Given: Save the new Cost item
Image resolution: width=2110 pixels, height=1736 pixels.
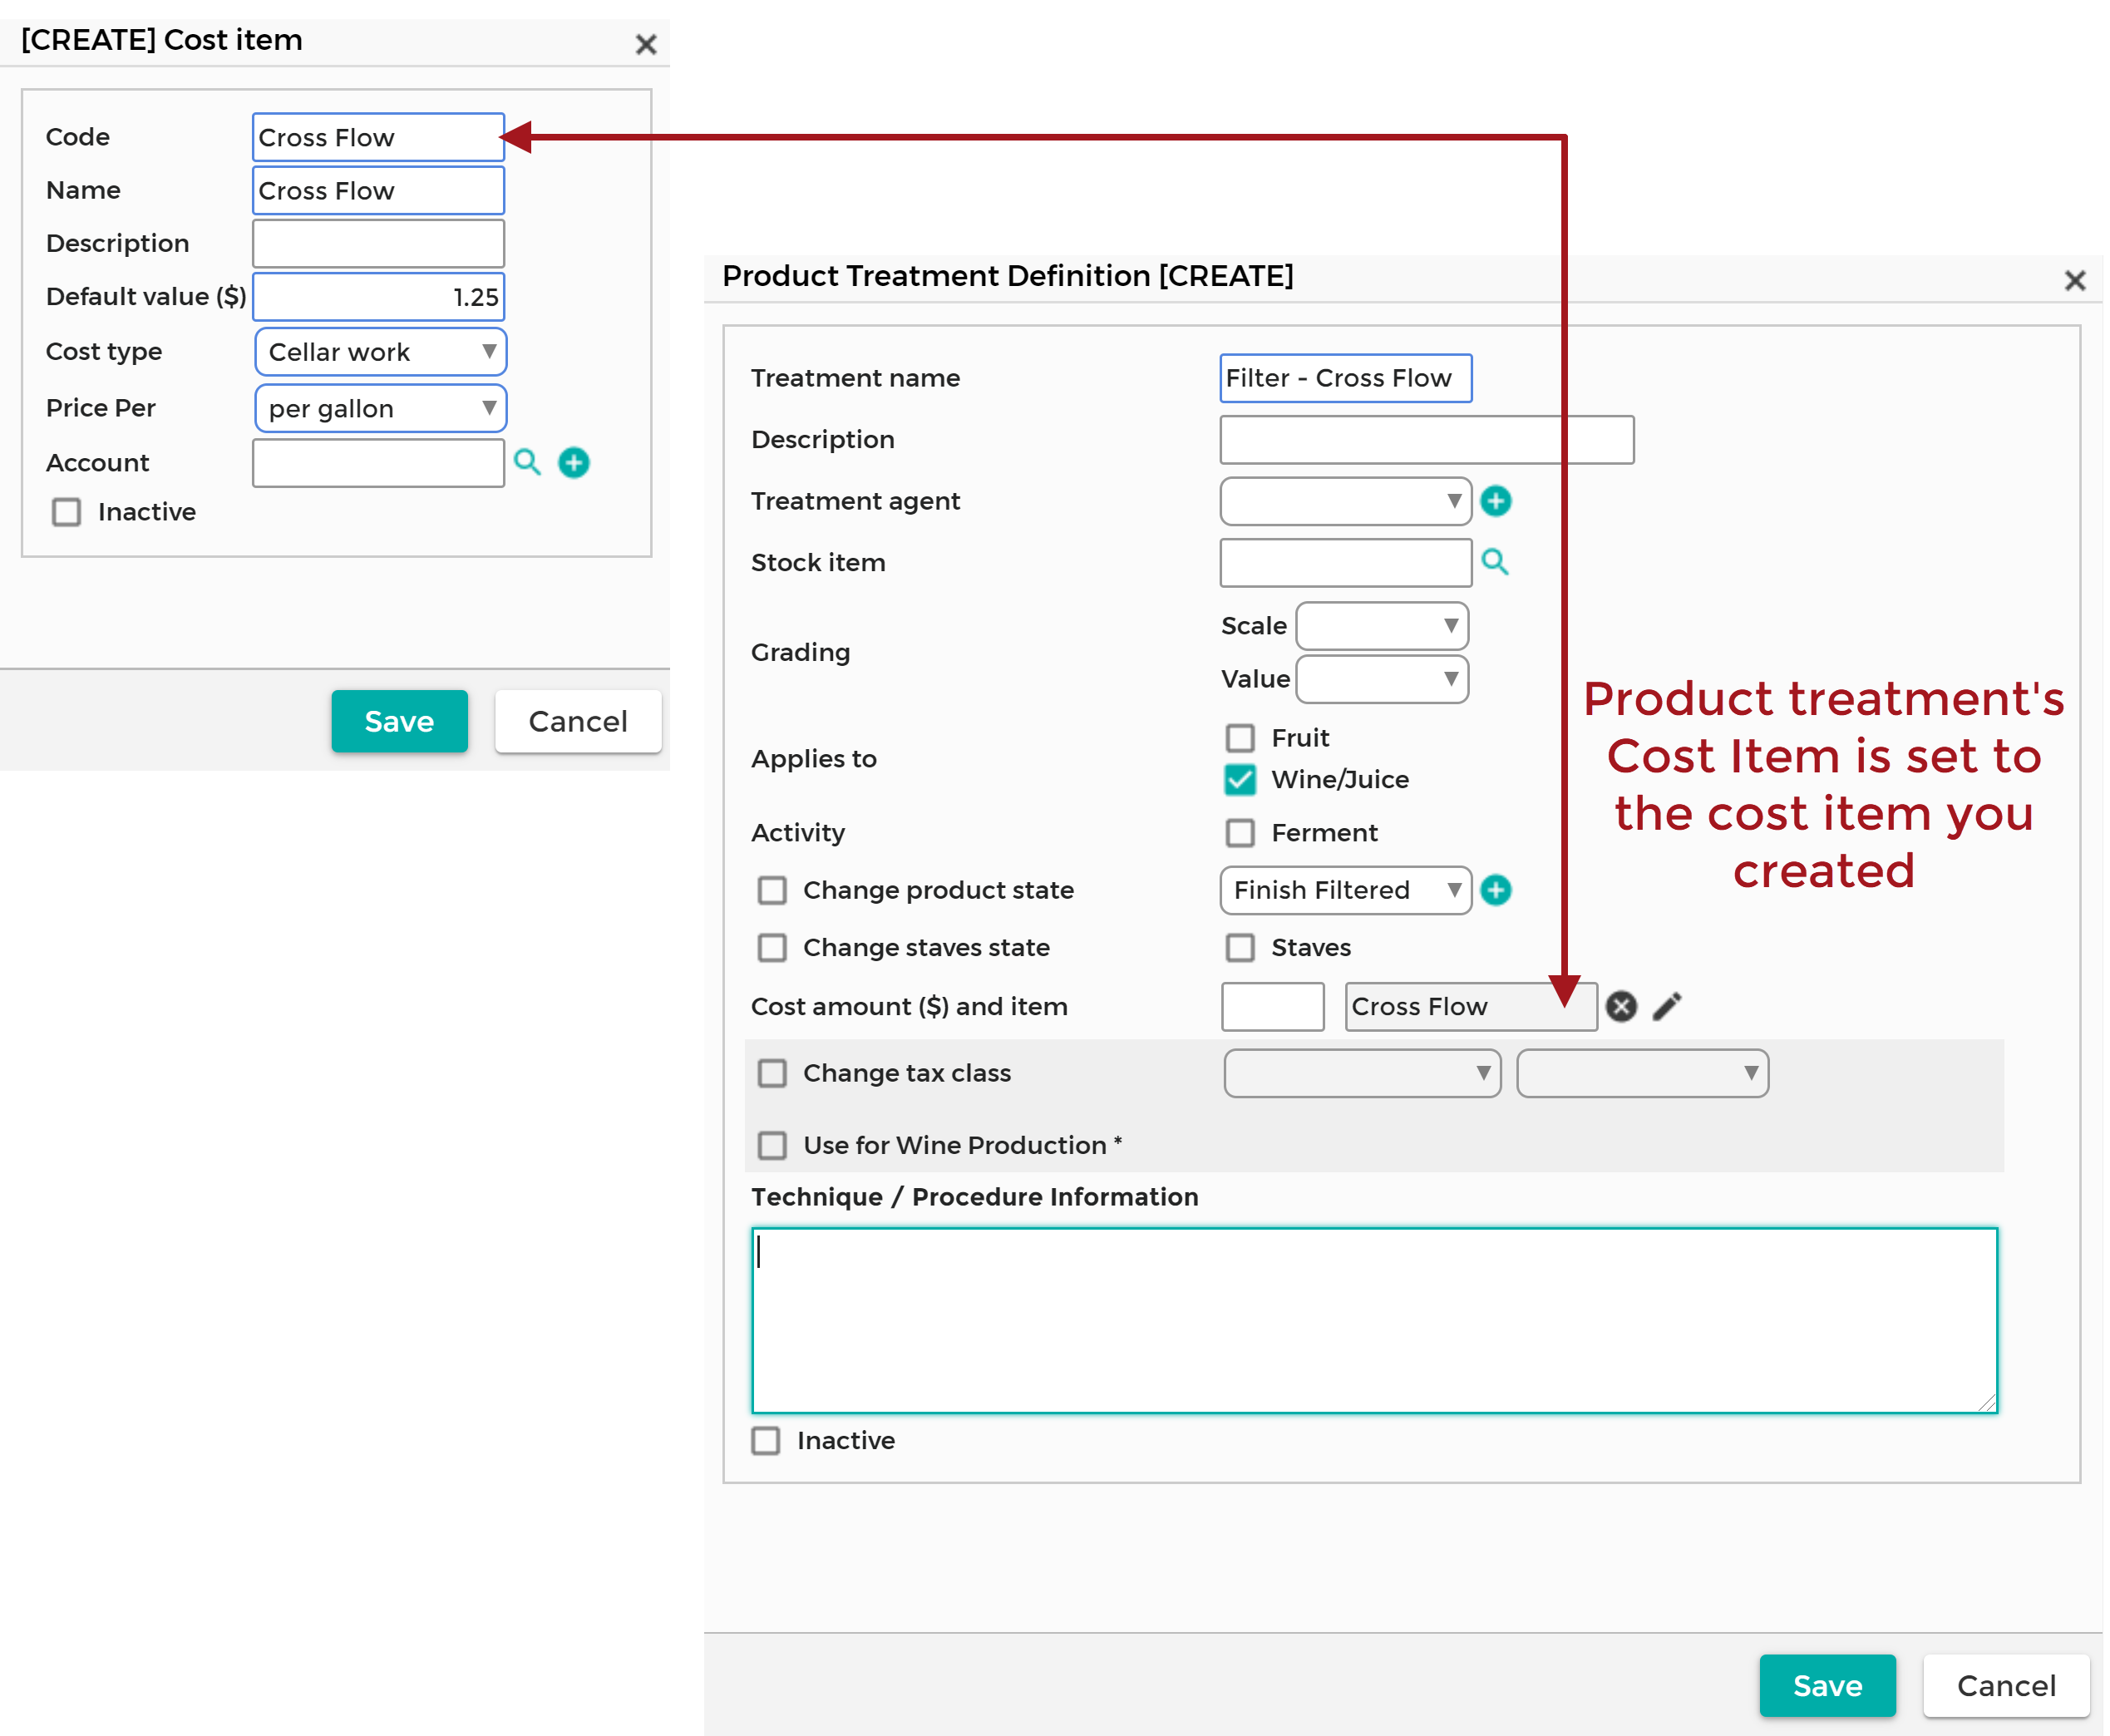Looking at the screenshot, I should point(400,721).
